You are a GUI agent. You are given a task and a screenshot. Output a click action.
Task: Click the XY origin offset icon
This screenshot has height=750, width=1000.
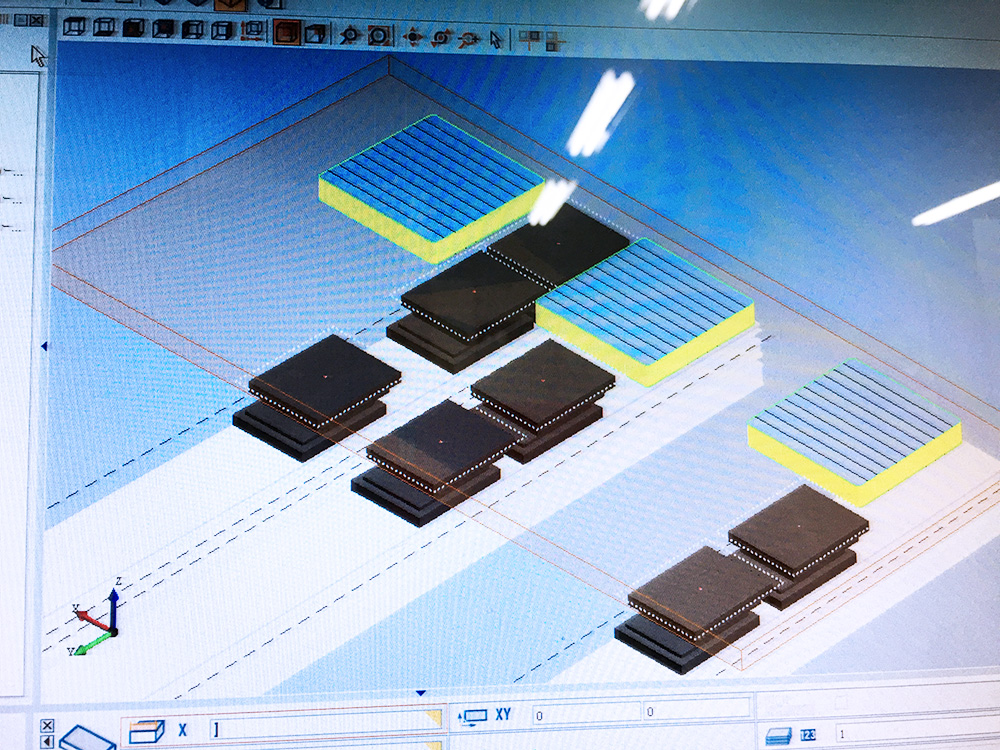pos(473,717)
